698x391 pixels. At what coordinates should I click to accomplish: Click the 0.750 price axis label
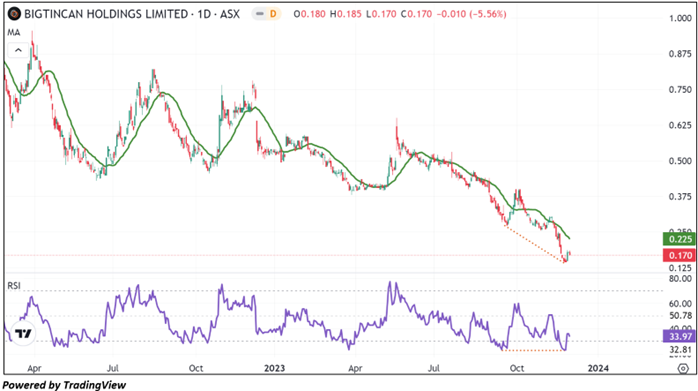click(680, 90)
